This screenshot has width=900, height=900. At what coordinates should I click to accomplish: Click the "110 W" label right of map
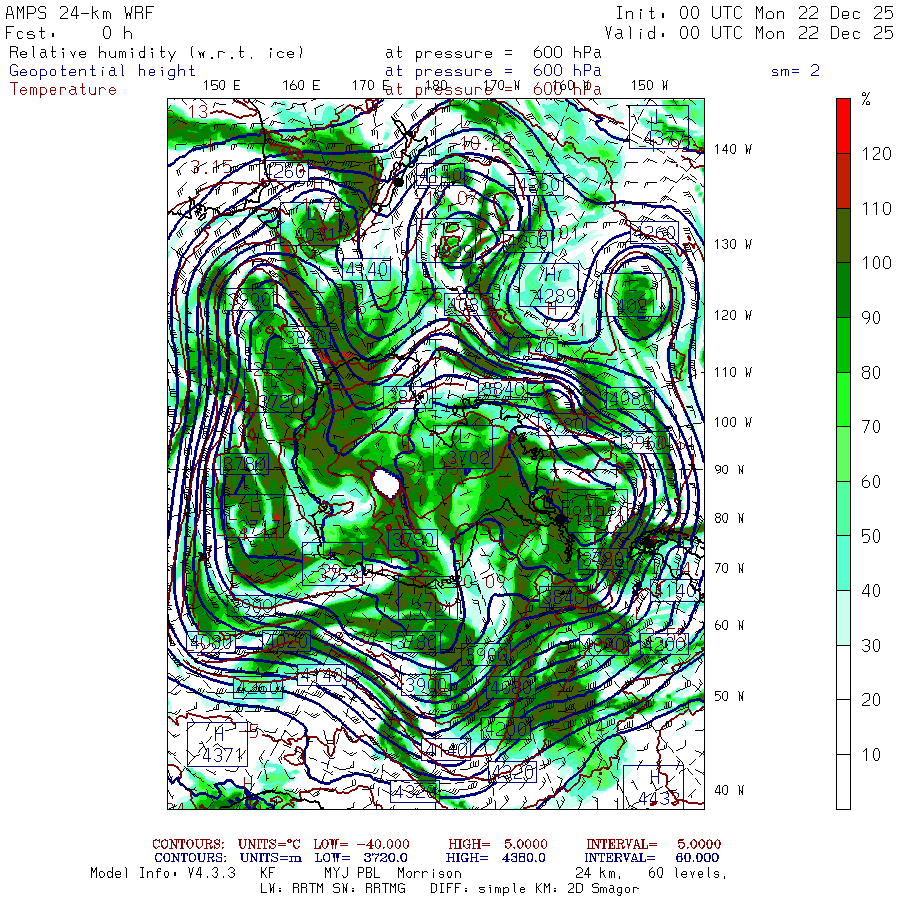[733, 372]
